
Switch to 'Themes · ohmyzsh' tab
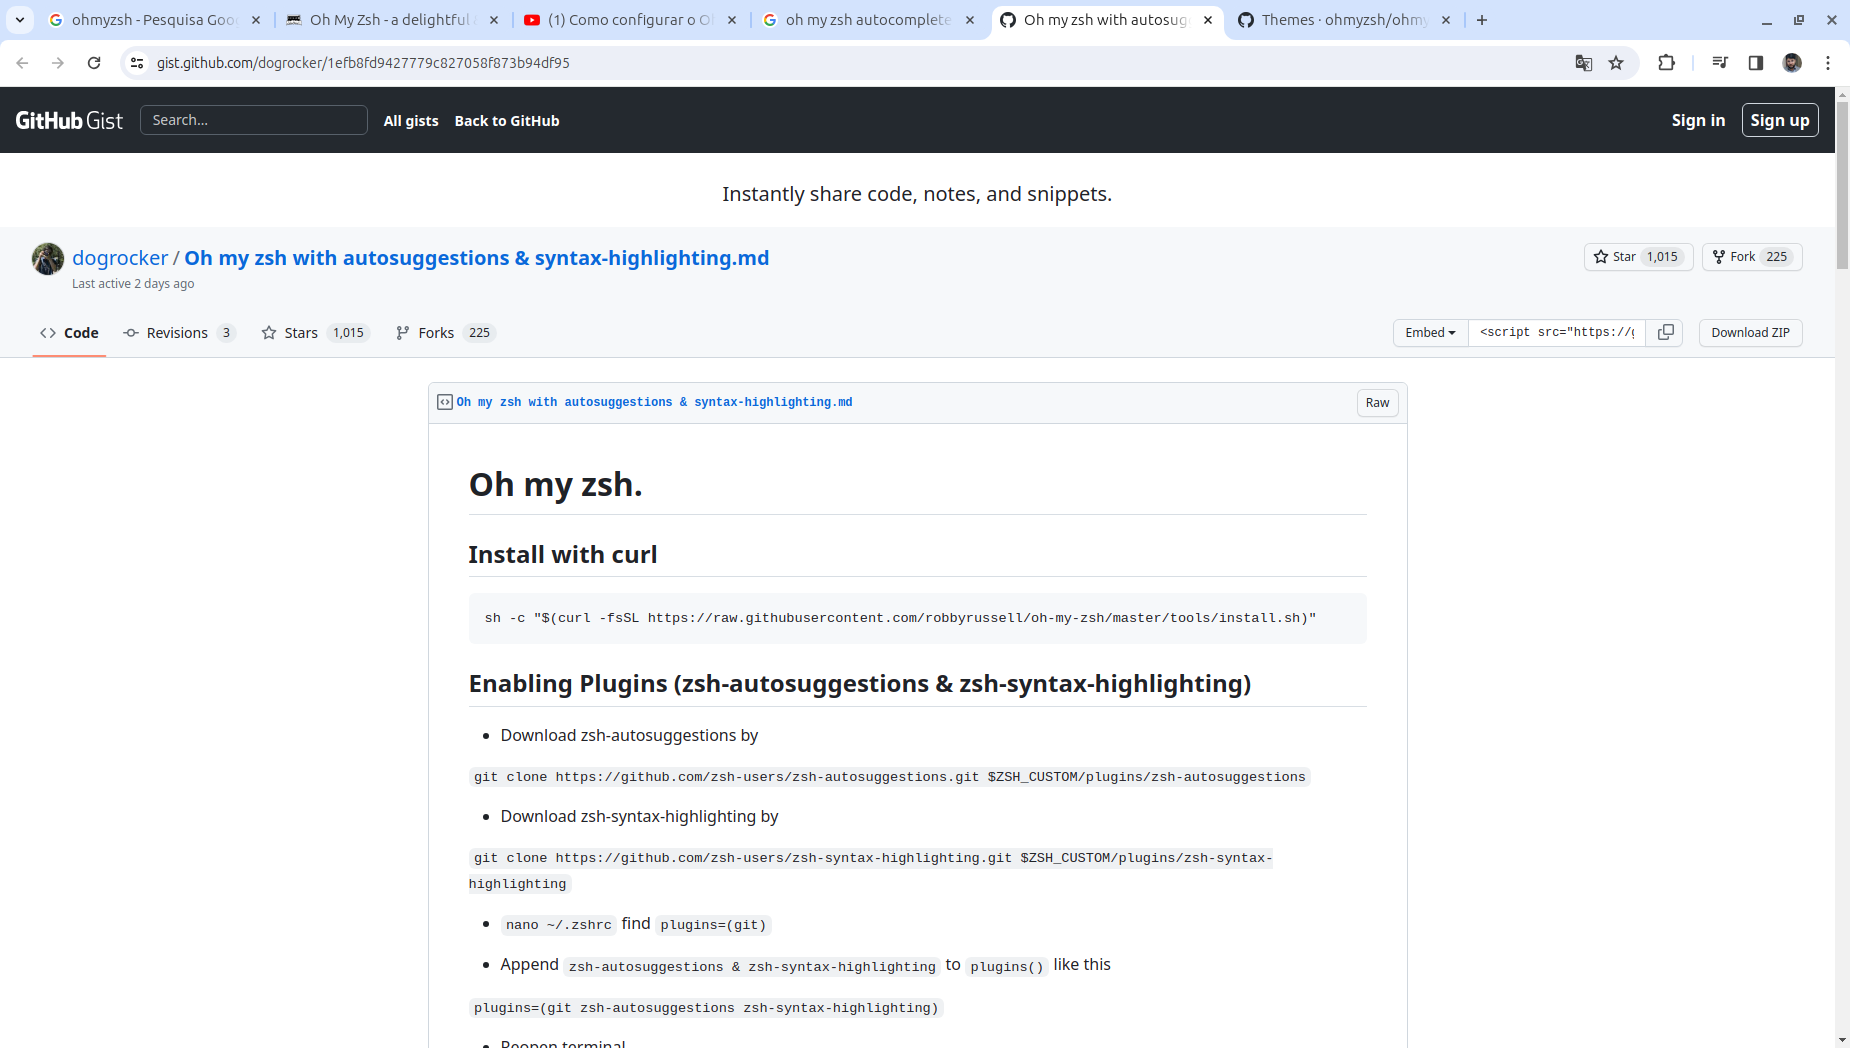[1344, 20]
